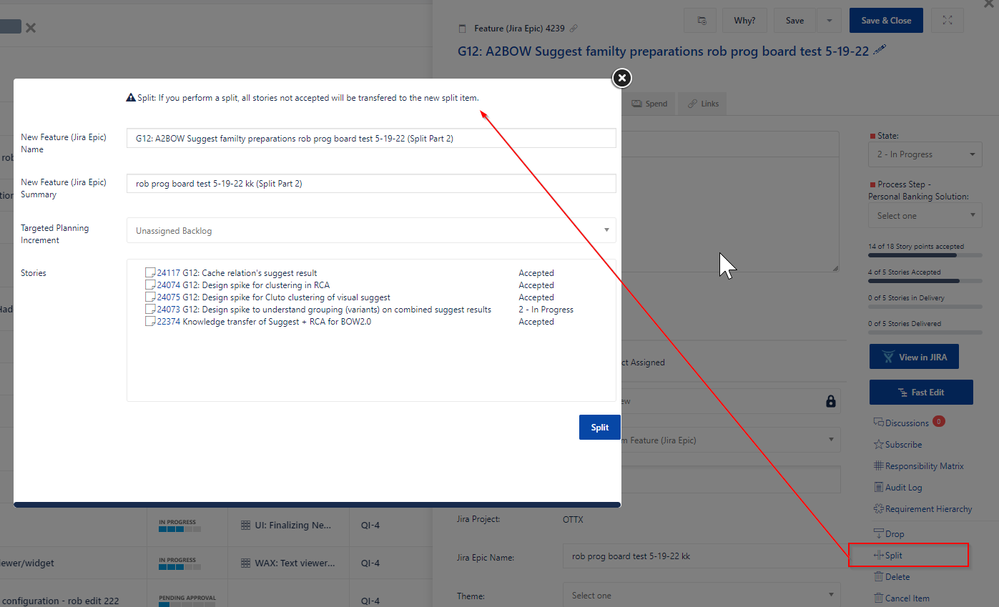Click the blue Split button in dialog
This screenshot has width=999, height=607.
click(599, 427)
